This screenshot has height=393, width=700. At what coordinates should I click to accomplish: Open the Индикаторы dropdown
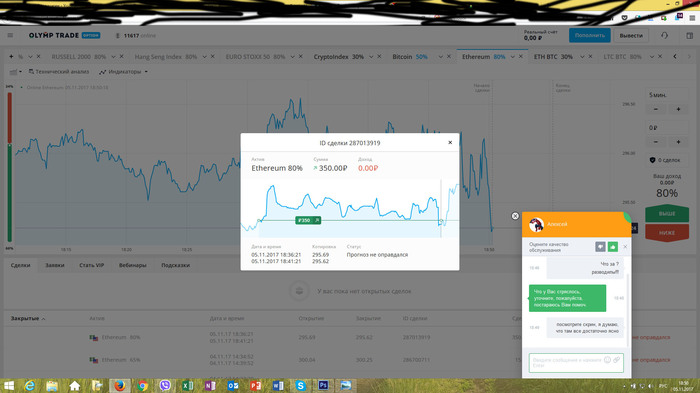[123, 71]
